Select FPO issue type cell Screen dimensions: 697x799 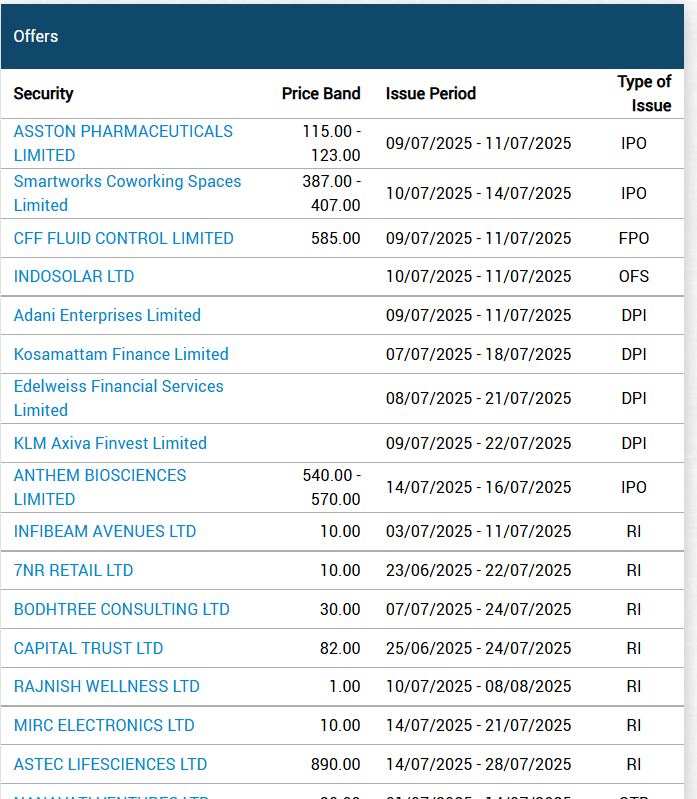634,238
